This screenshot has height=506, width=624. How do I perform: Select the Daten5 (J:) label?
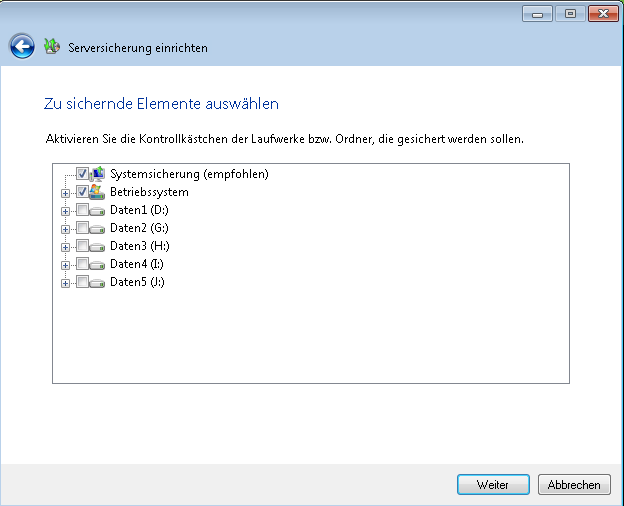(x=137, y=282)
